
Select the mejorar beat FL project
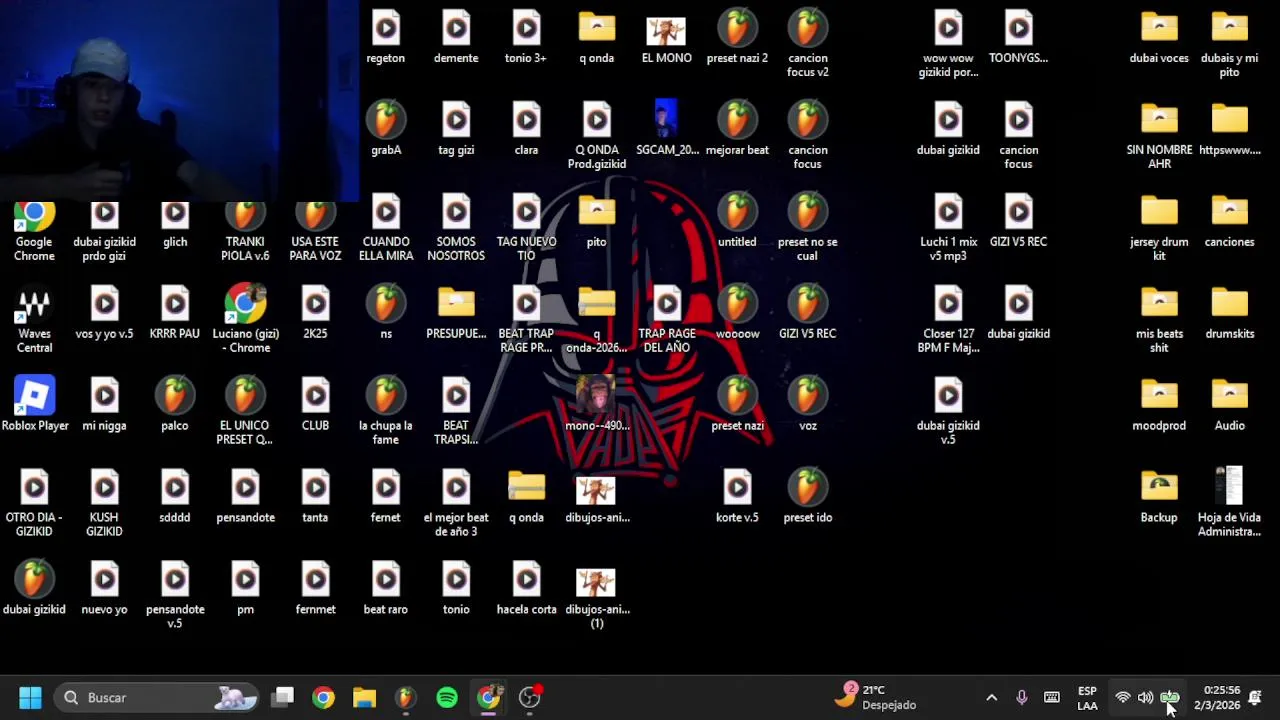pos(737,130)
